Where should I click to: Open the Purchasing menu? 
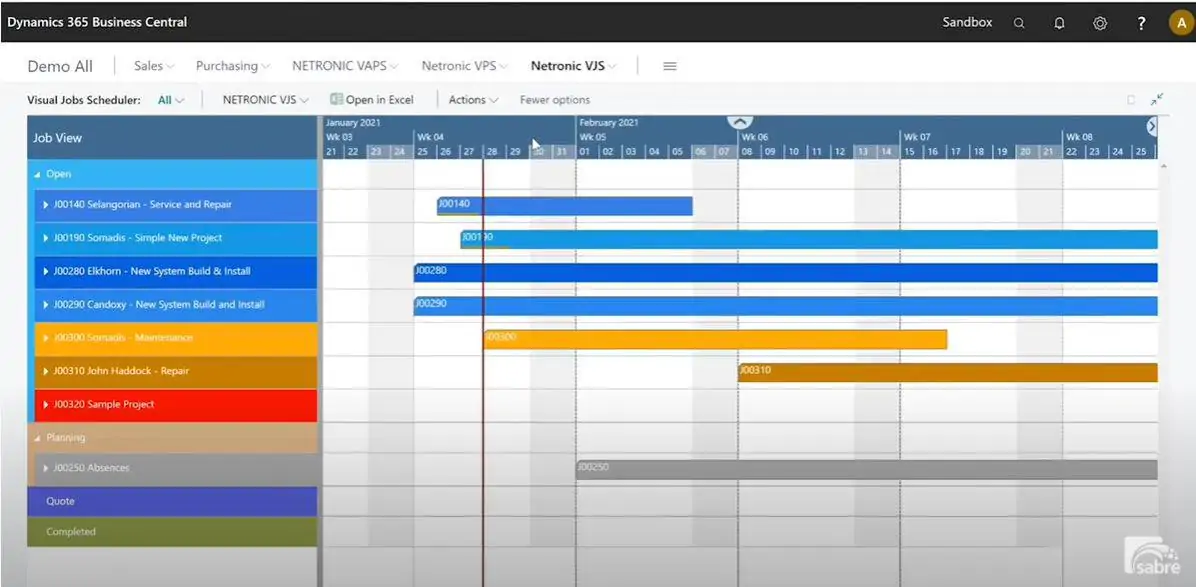pyautogui.click(x=233, y=66)
